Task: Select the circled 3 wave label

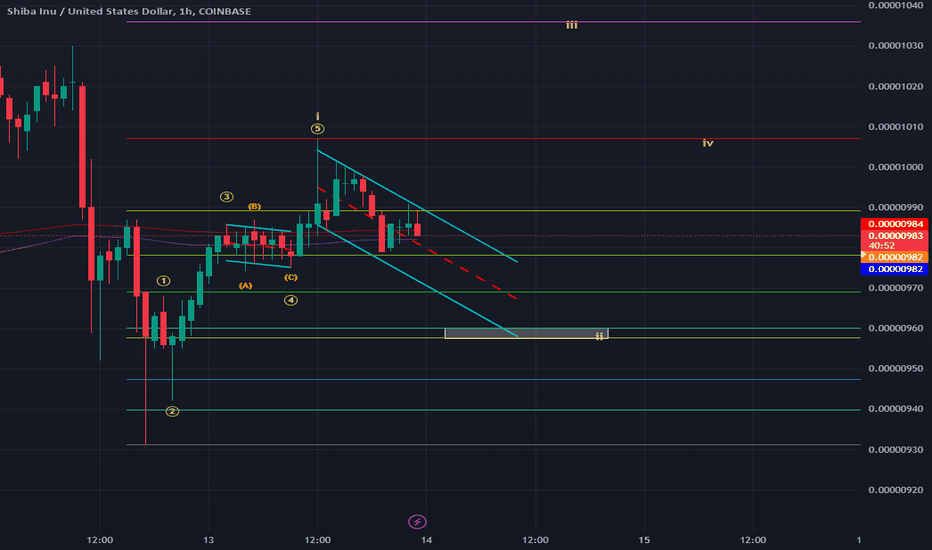Action: coord(226,196)
